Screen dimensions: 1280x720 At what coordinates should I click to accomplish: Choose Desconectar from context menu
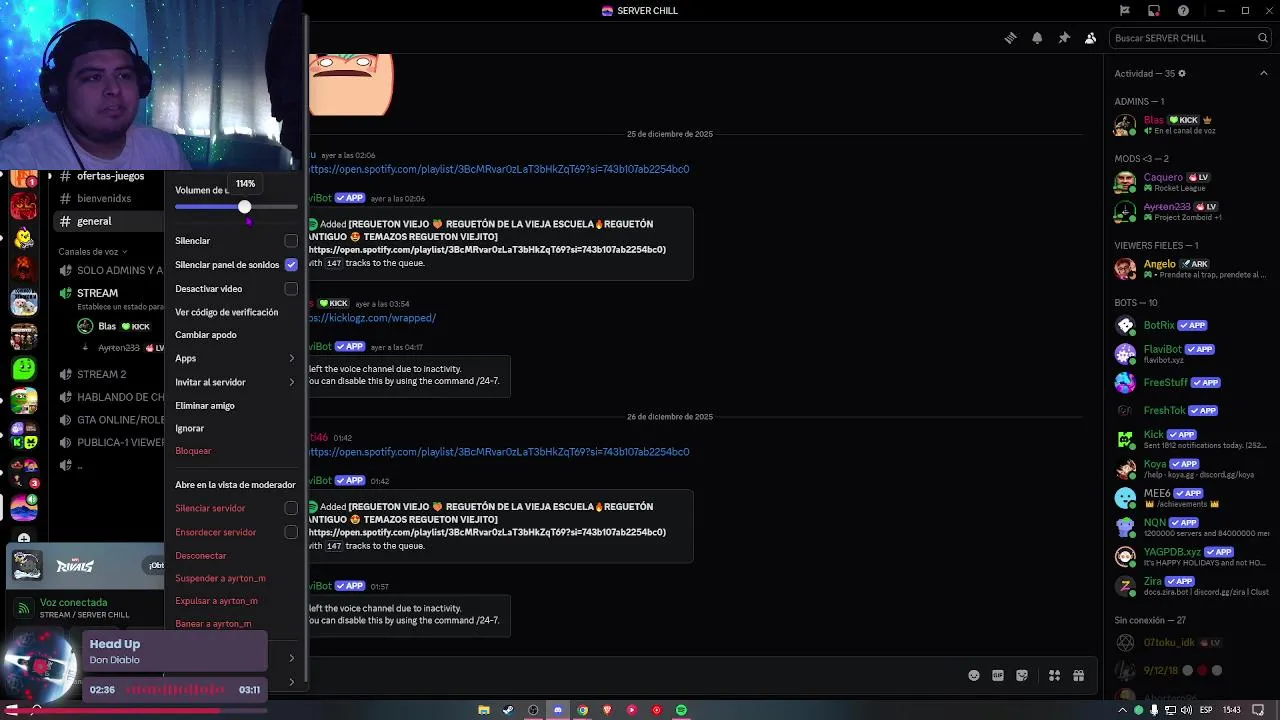pyautogui.click(x=201, y=556)
